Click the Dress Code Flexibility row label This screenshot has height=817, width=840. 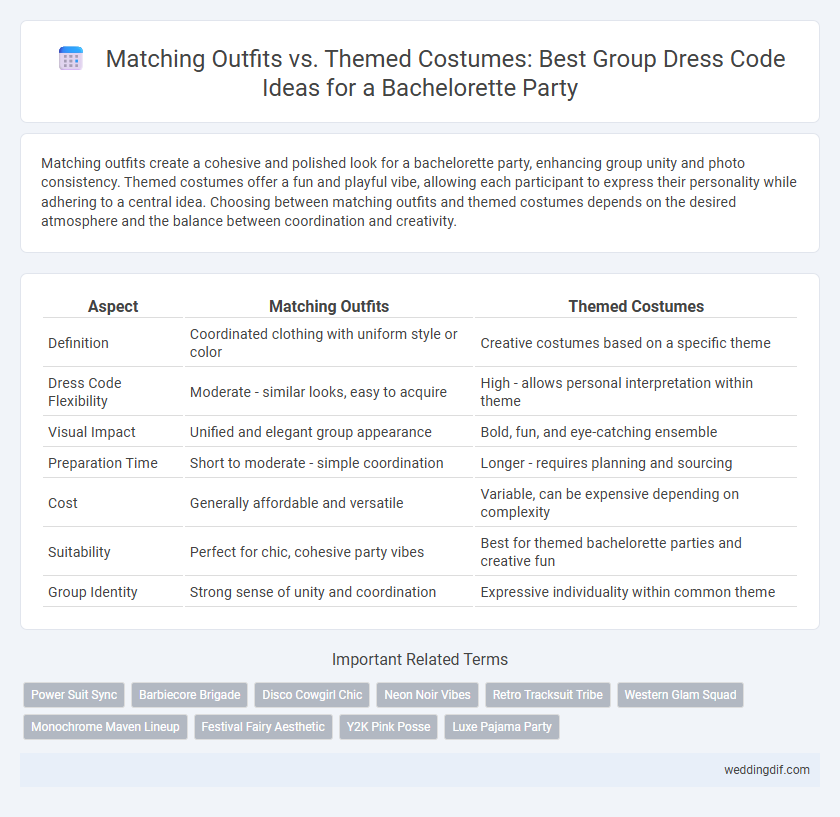coord(85,392)
